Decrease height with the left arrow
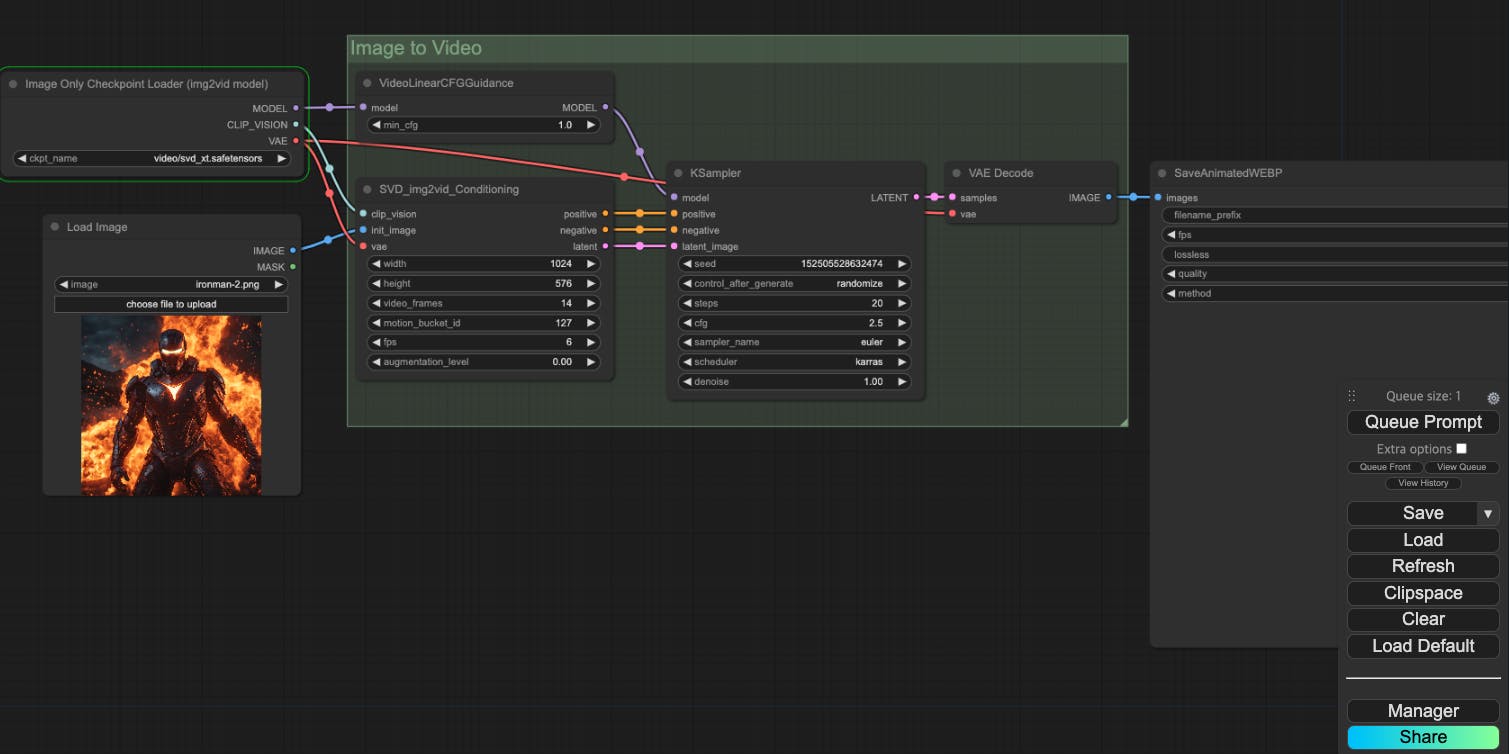Screen dimensions: 1509x754 point(376,284)
